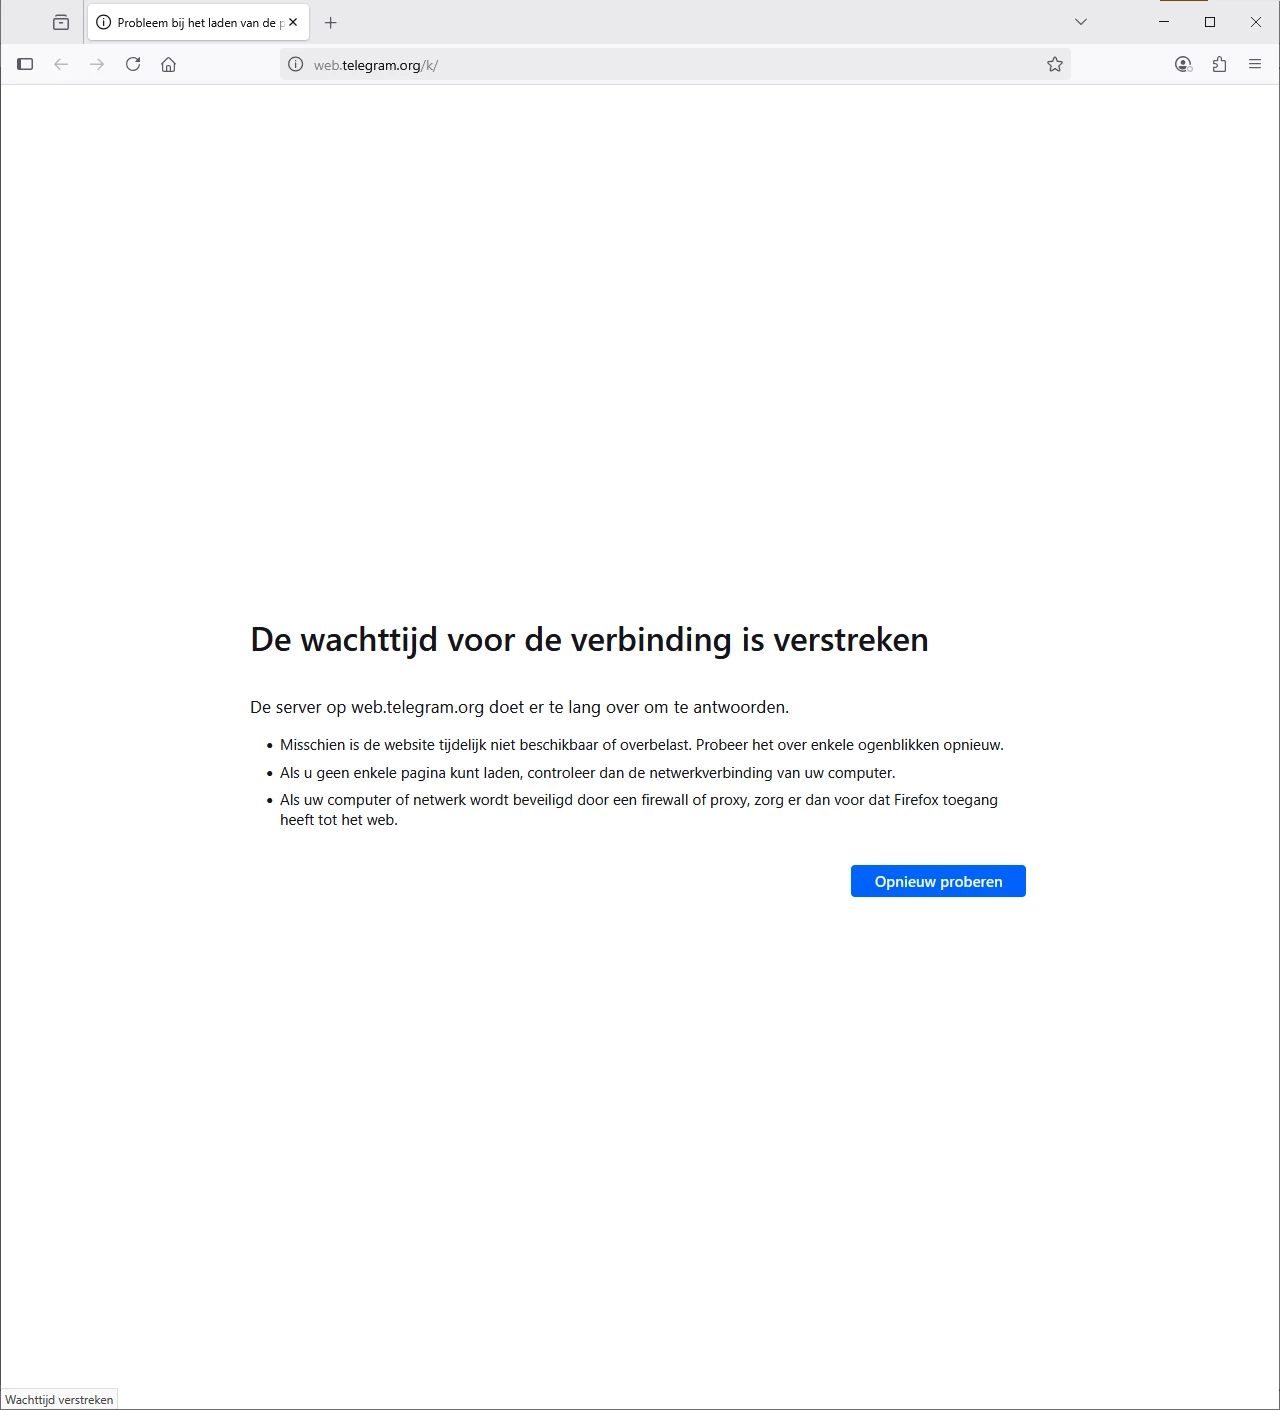The height and width of the screenshot is (1410, 1280).
Task: Click the back arrow navigation icon
Action: coord(61,64)
